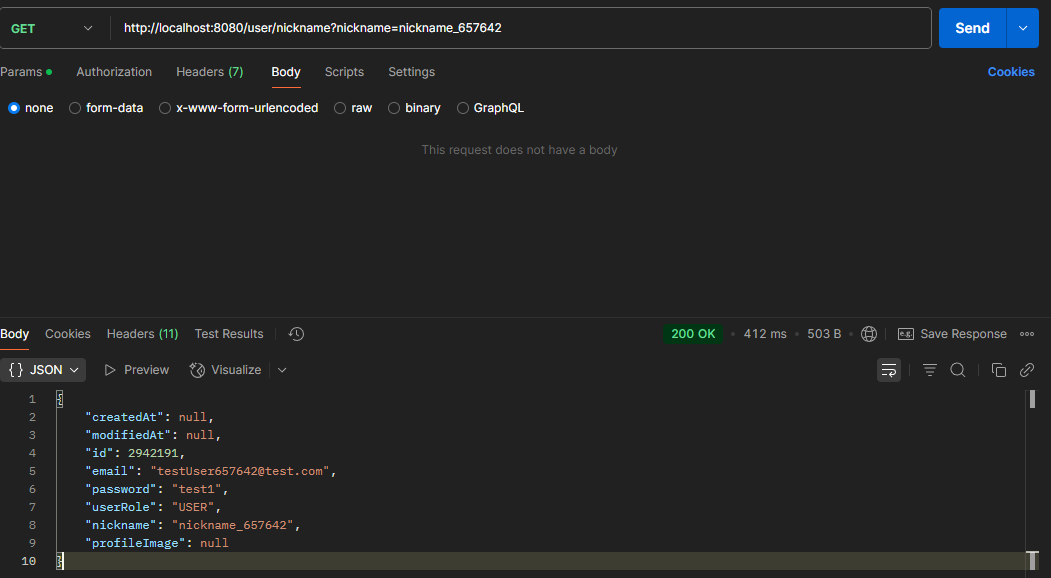This screenshot has height=578, width=1051.
Task: Click the password value "test1"
Action: click(197, 489)
